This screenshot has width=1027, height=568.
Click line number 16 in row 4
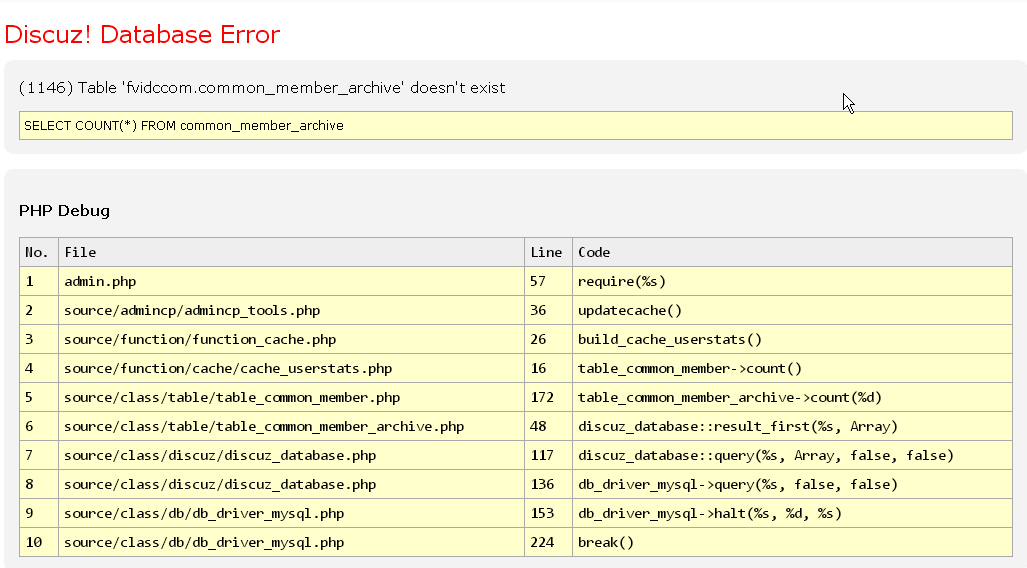[538, 368]
